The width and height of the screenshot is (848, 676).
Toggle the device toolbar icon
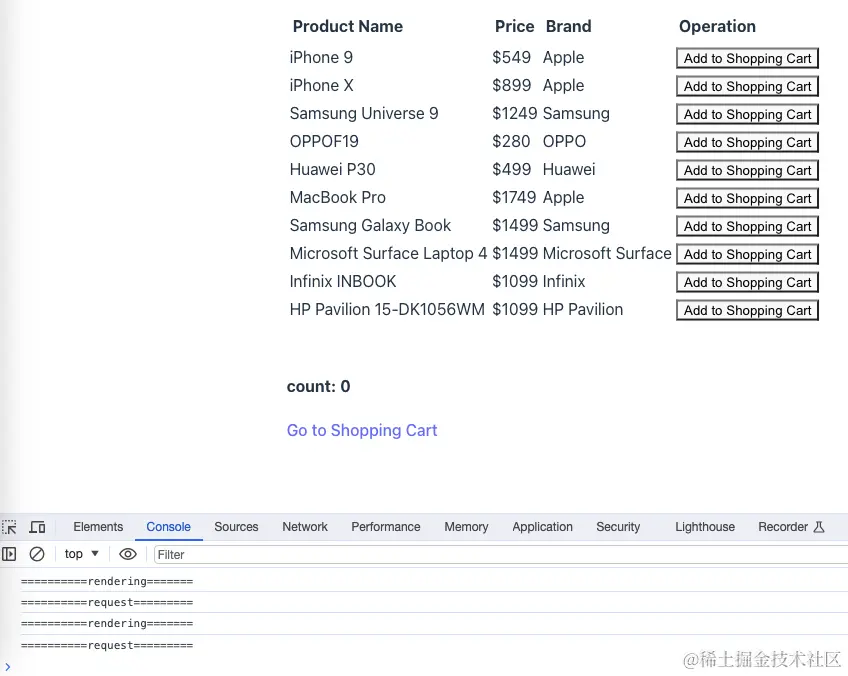coord(37,527)
